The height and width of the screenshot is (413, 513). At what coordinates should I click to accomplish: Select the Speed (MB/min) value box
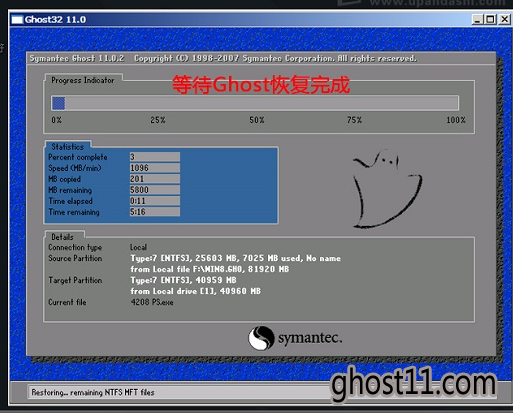click(x=155, y=168)
